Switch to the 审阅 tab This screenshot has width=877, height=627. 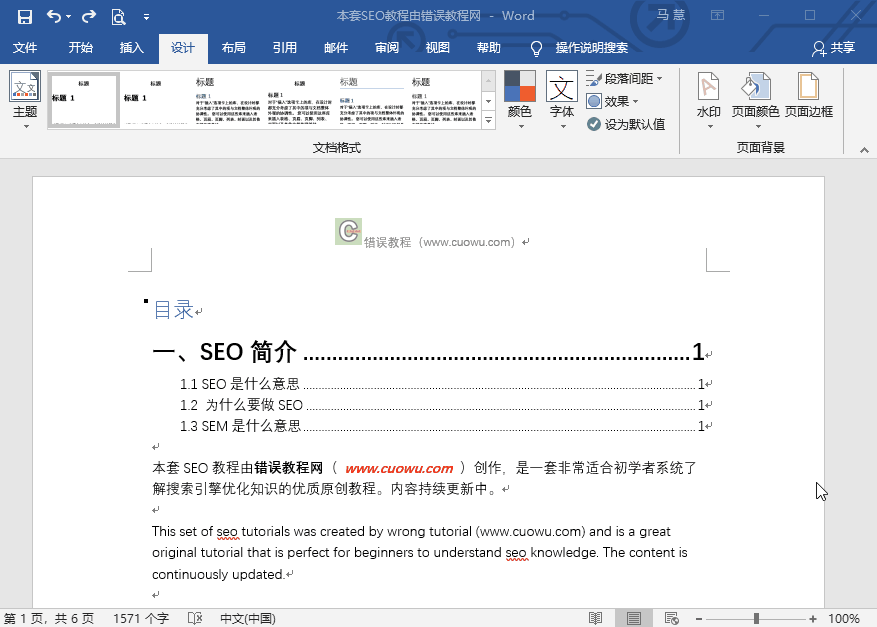tap(387, 48)
